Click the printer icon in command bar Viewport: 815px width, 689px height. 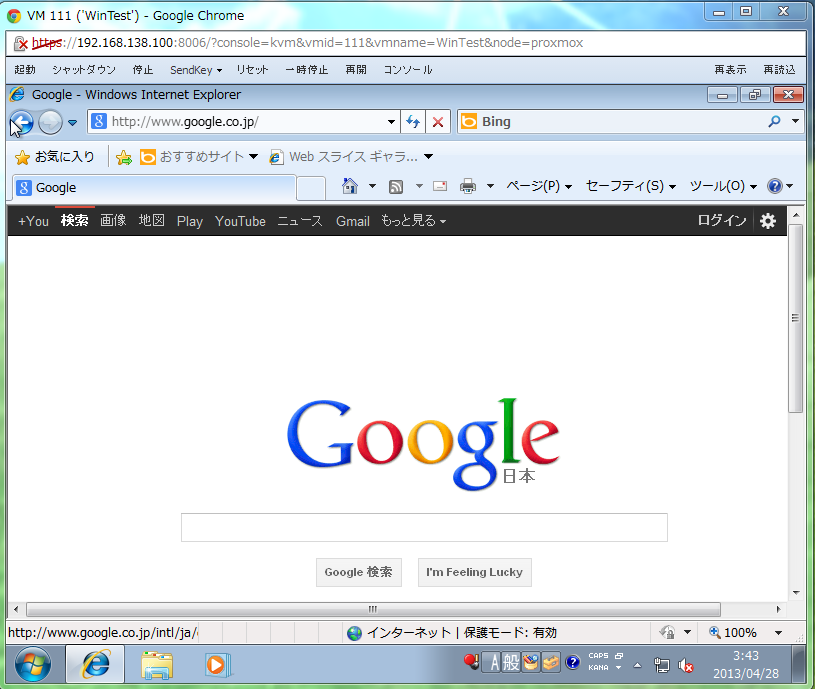pyautogui.click(x=468, y=186)
